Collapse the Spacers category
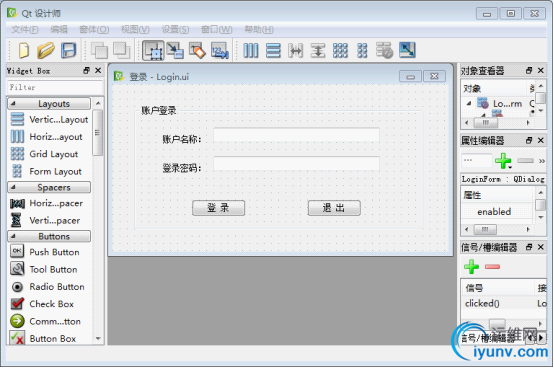 click(x=13, y=187)
